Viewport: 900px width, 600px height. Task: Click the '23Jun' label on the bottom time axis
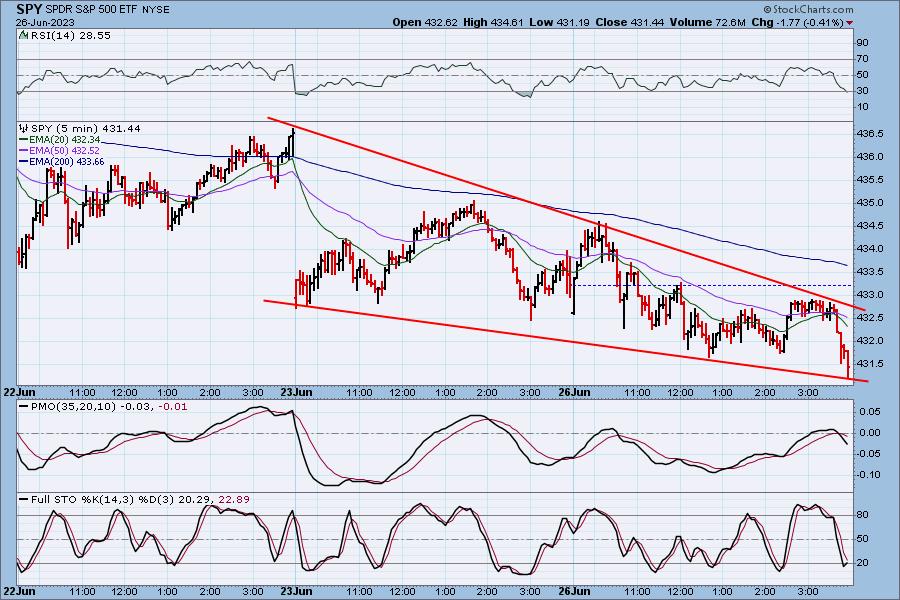coord(296,591)
